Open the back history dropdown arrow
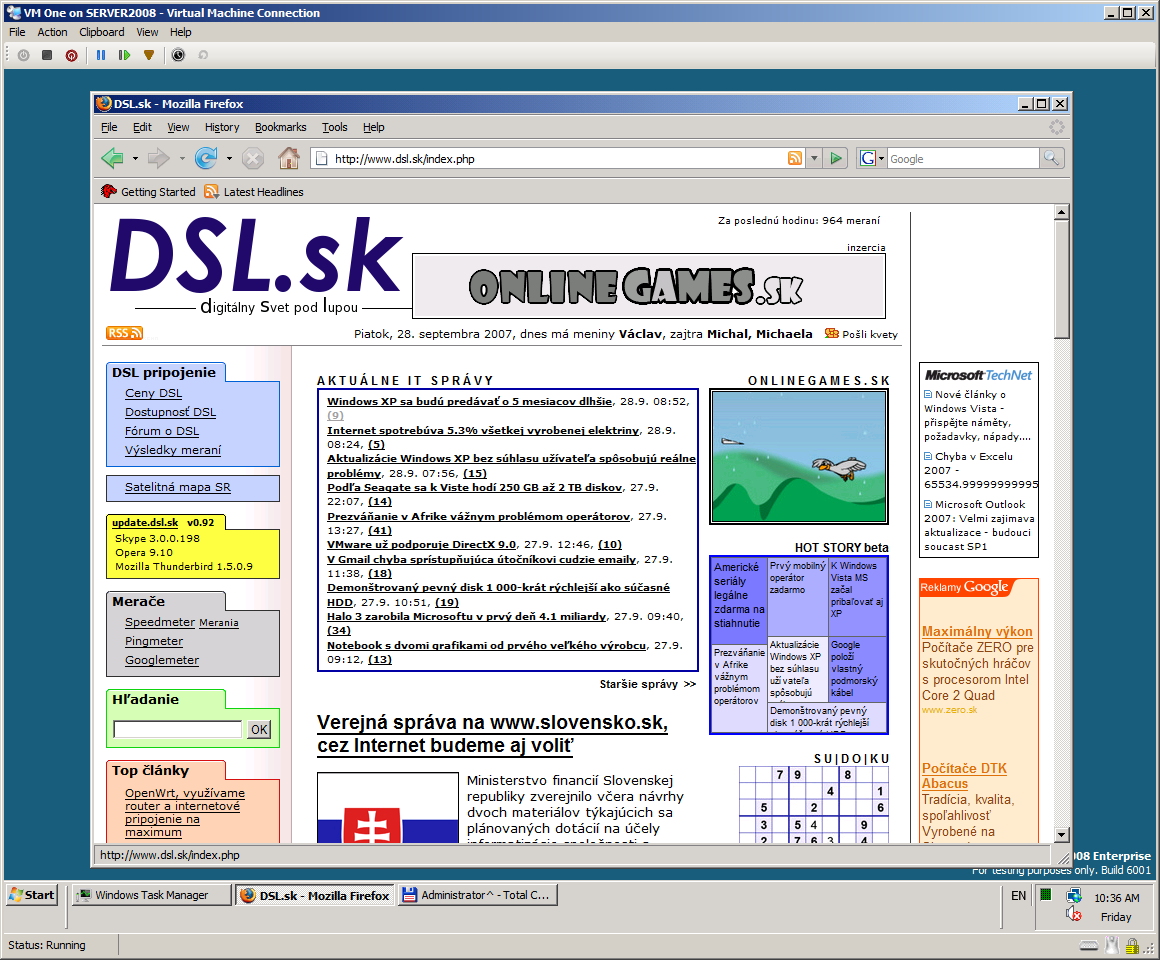The image size is (1160, 960). pos(135,158)
